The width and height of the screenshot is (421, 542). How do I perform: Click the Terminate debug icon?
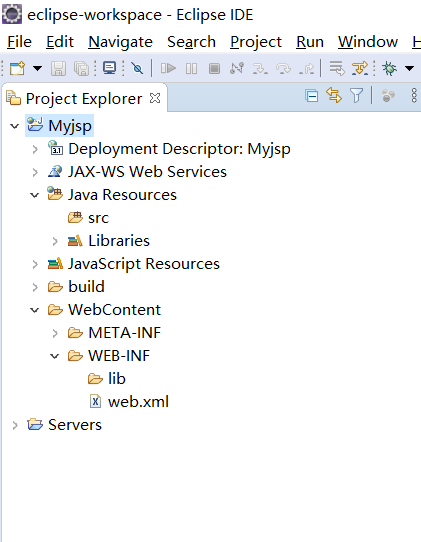(214, 68)
